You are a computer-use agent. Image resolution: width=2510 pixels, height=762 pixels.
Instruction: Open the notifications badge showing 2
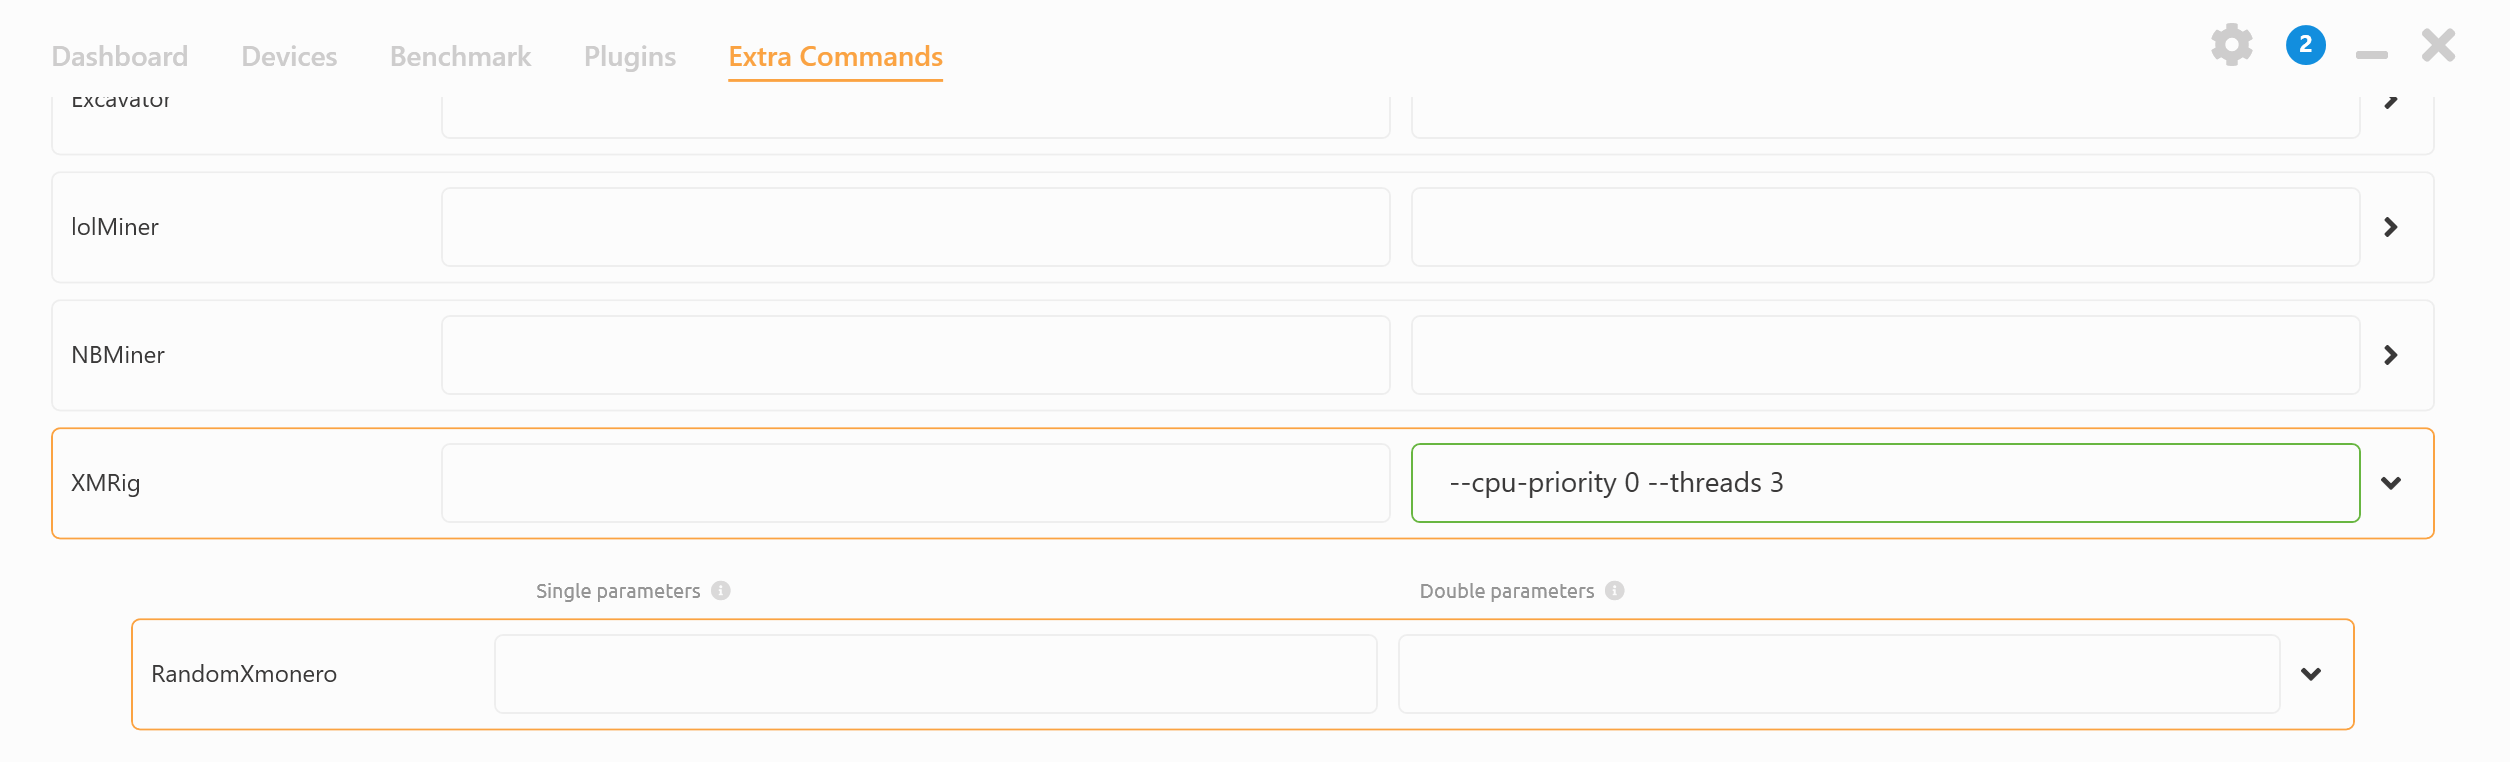tap(2305, 45)
